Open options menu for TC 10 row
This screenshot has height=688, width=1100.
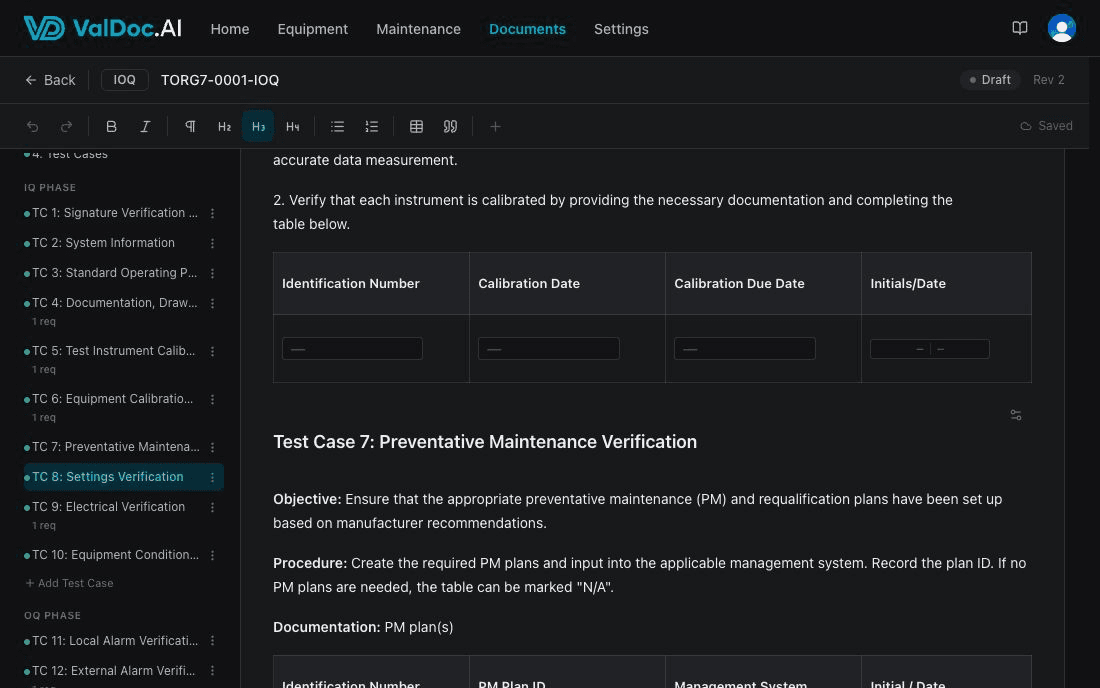(x=213, y=555)
